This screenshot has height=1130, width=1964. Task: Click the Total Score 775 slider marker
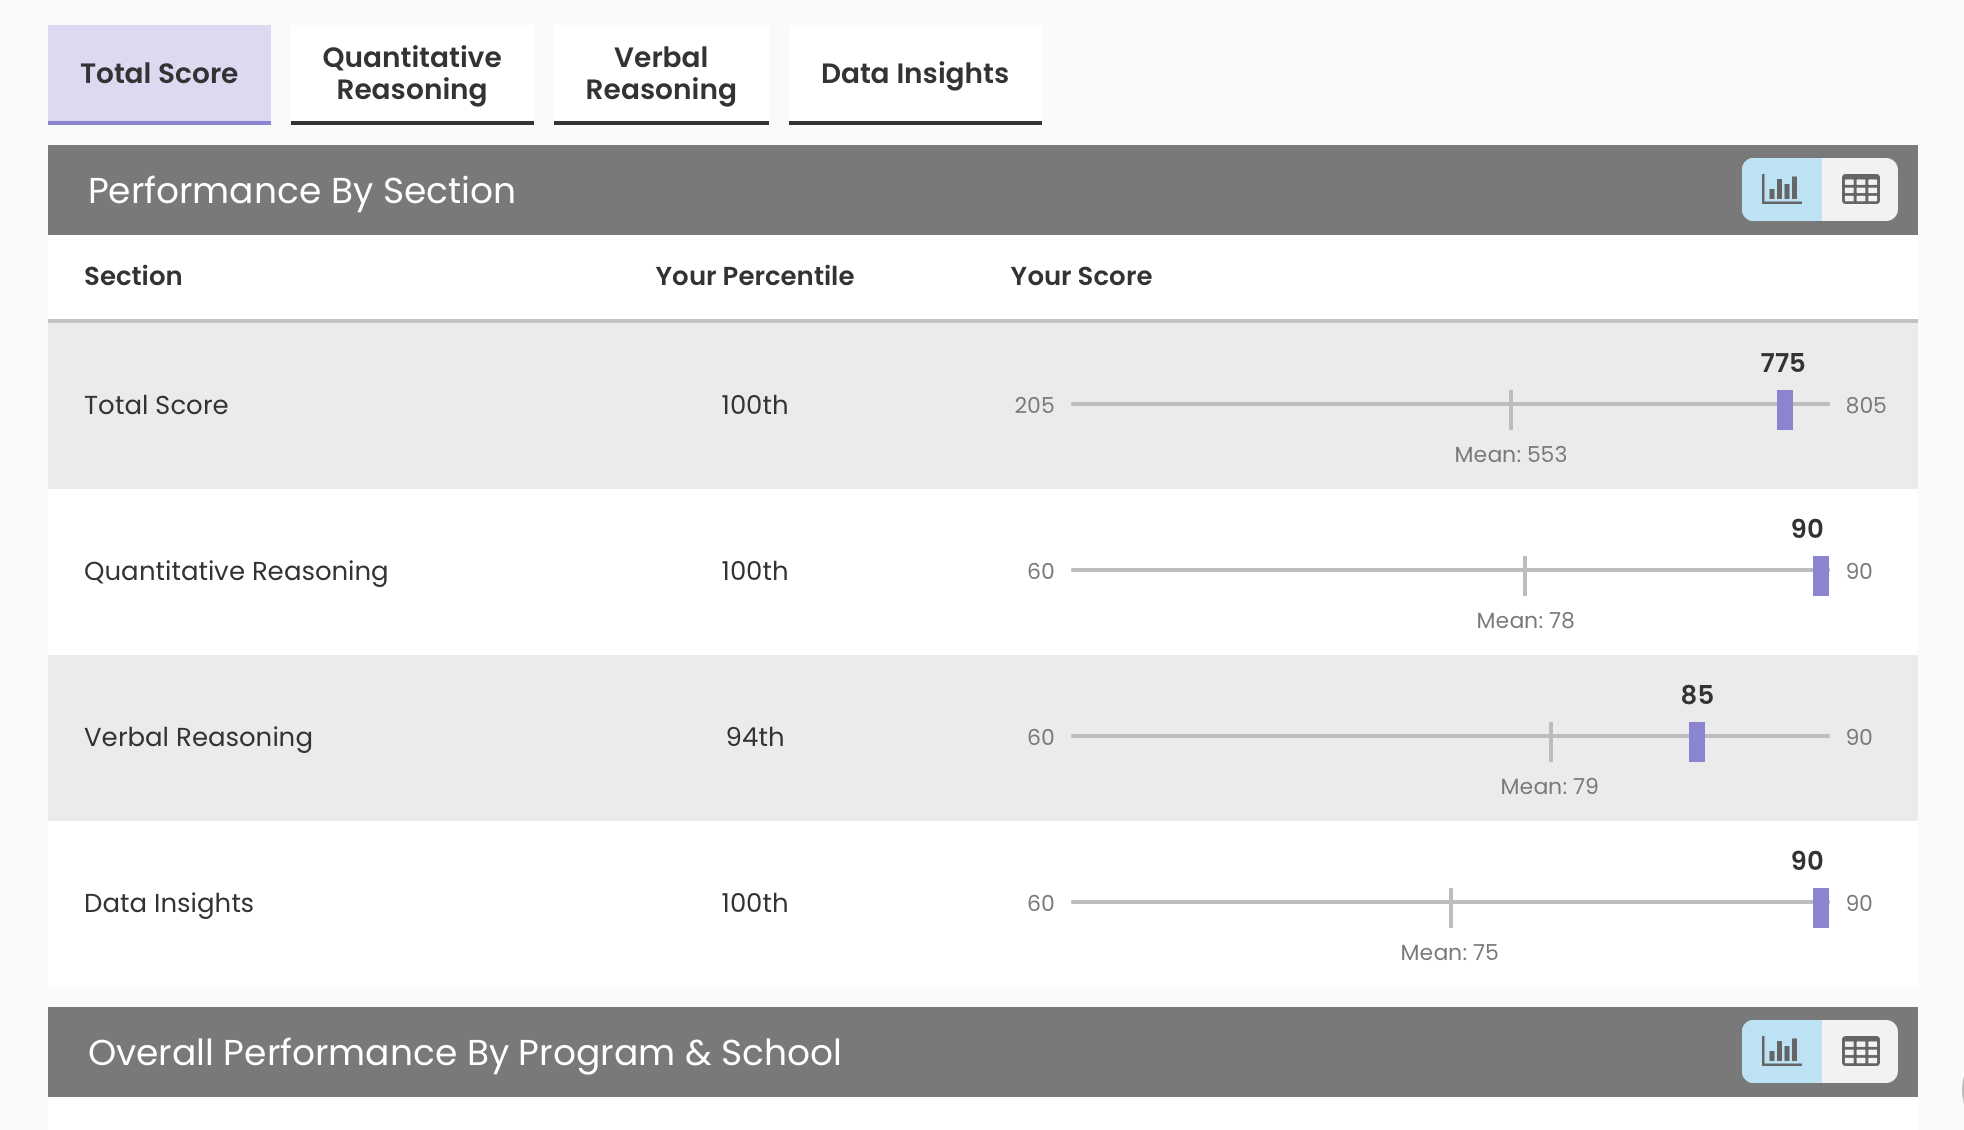1784,410
